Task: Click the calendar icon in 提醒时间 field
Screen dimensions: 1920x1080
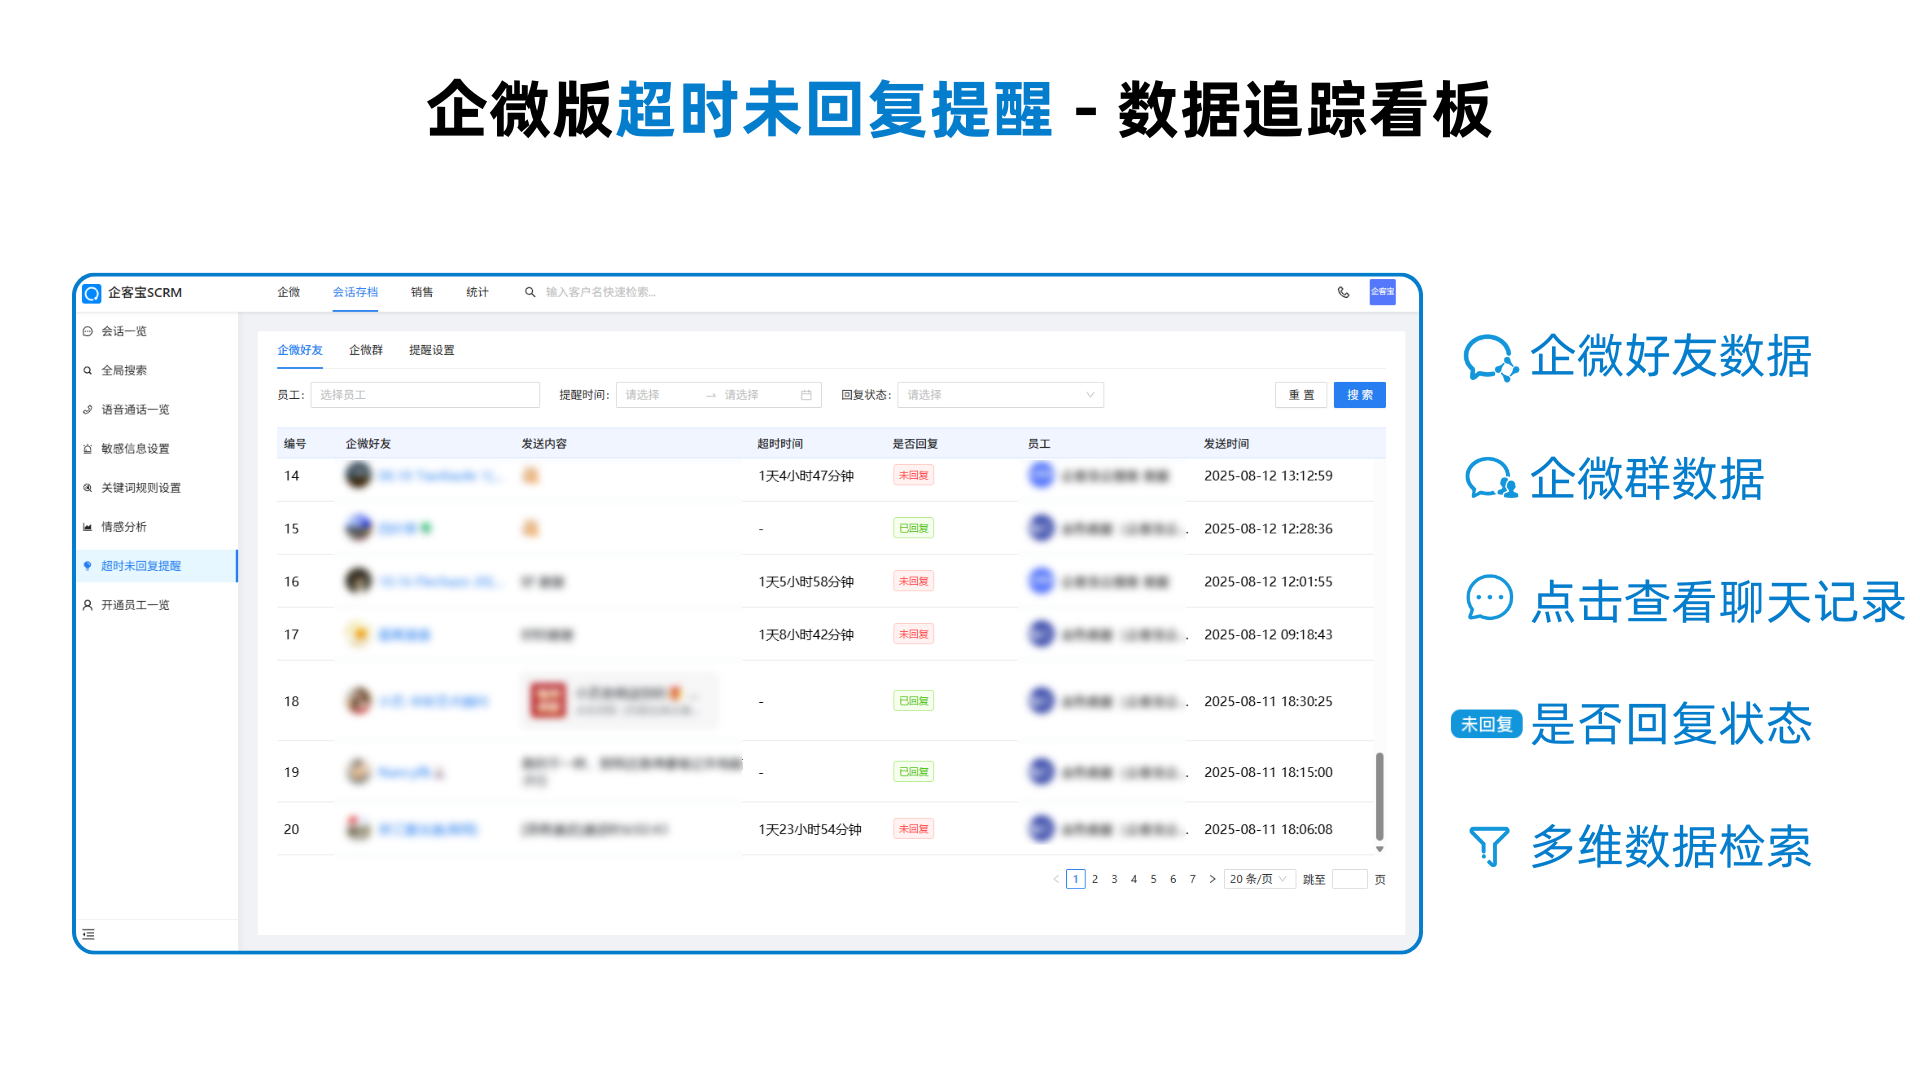Action: 806,395
